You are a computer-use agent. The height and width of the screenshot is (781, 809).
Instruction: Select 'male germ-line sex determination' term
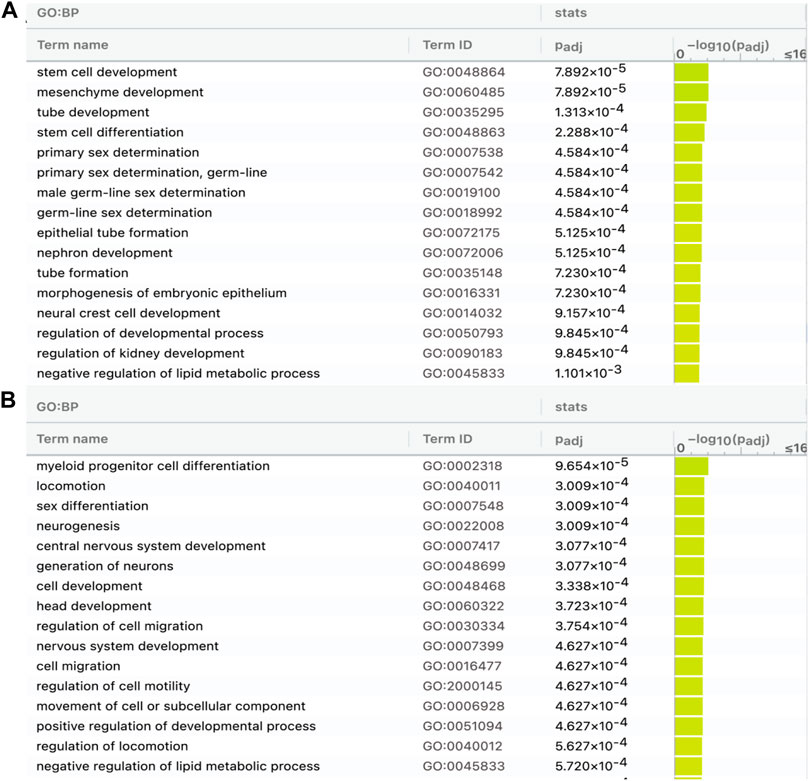click(141, 193)
